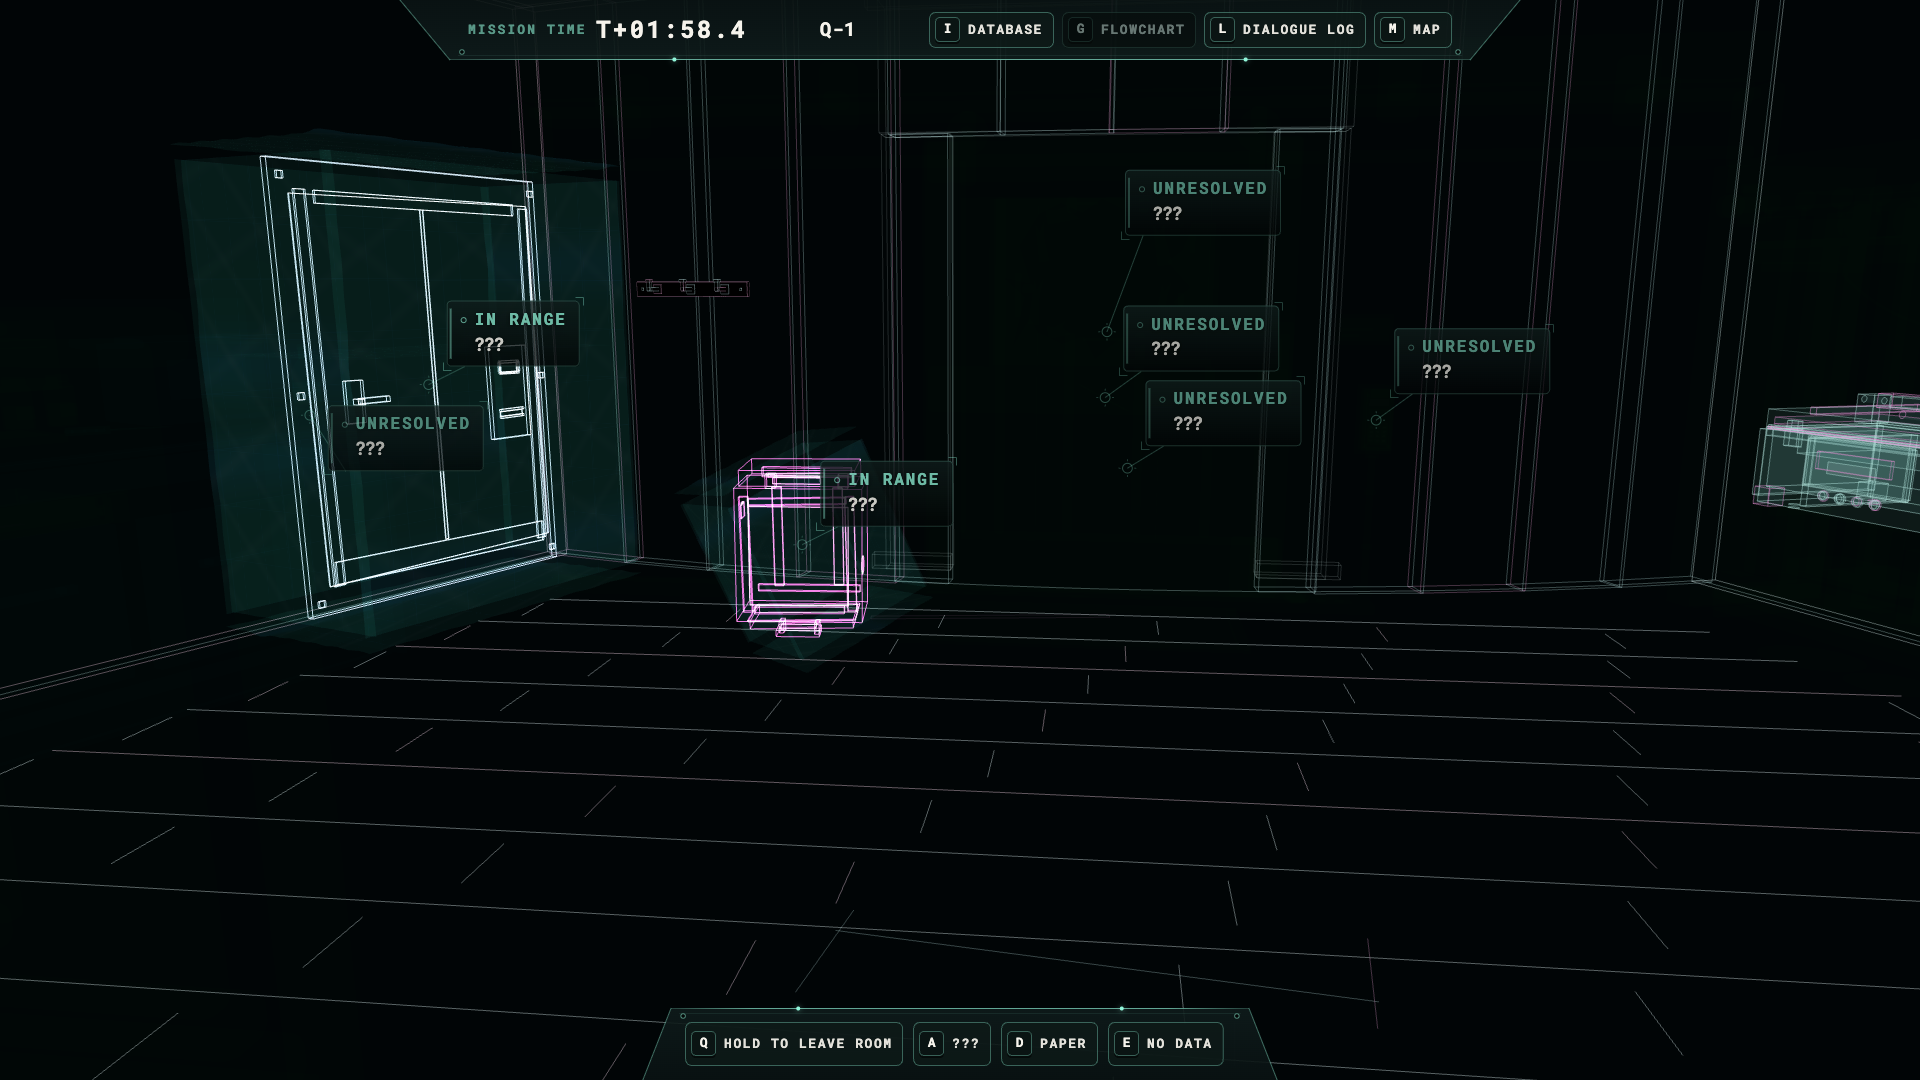Screen dimensions: 1920x1080
Task: Select the Paper action
Action: point(1049,1044)
